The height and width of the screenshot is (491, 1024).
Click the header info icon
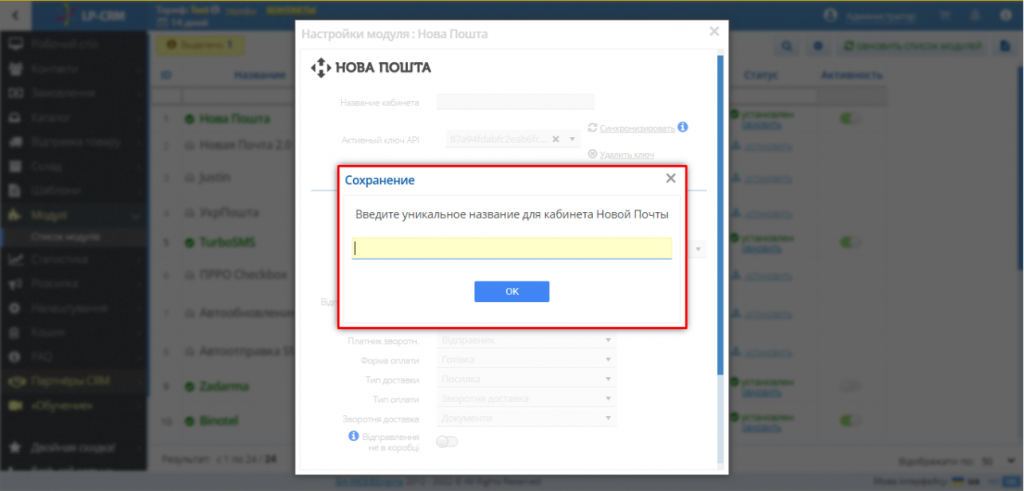tap(1006, 15)
